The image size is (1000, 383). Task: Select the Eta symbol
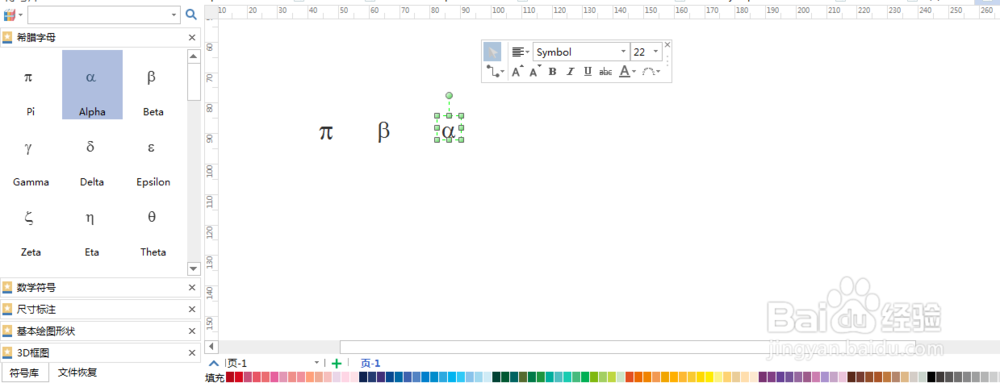click(92, 225)
